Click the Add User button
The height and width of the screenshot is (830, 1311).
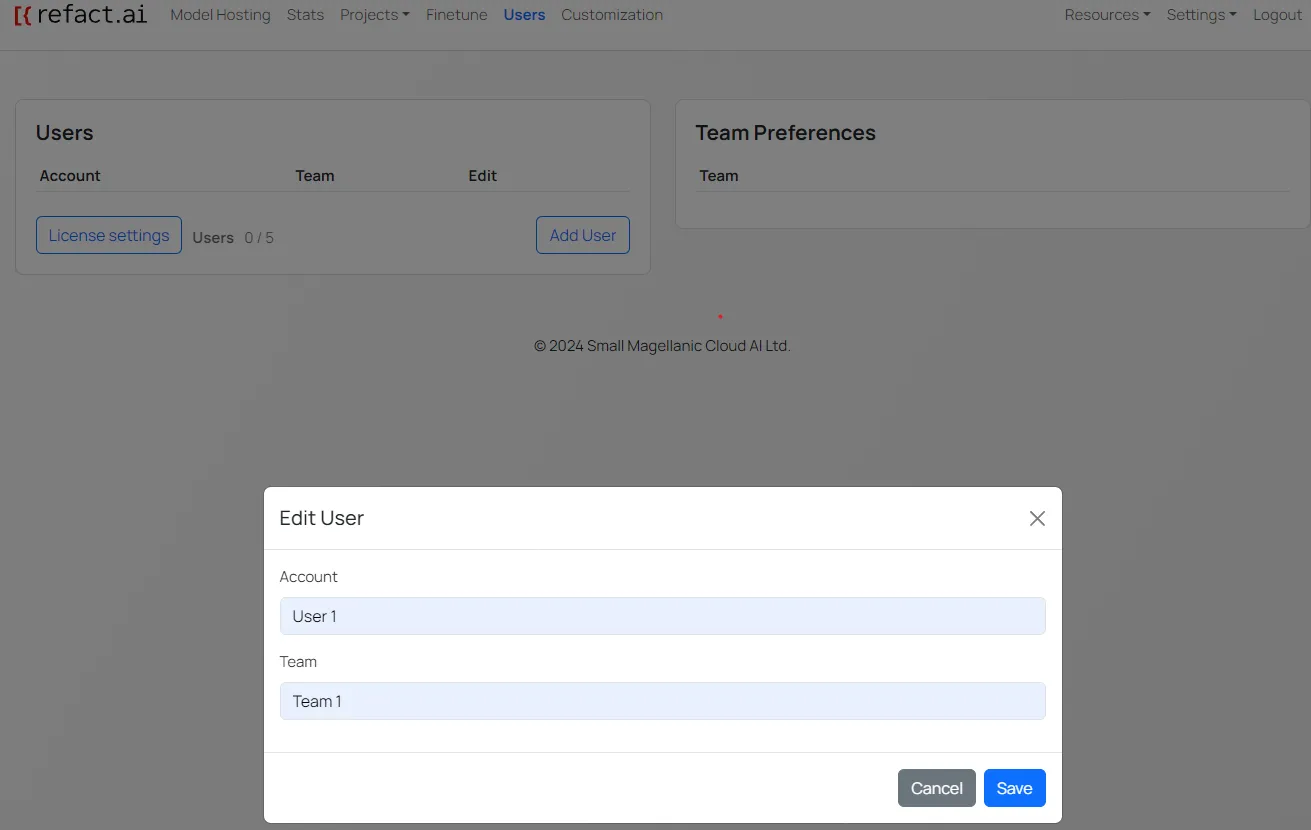point(583,235)
